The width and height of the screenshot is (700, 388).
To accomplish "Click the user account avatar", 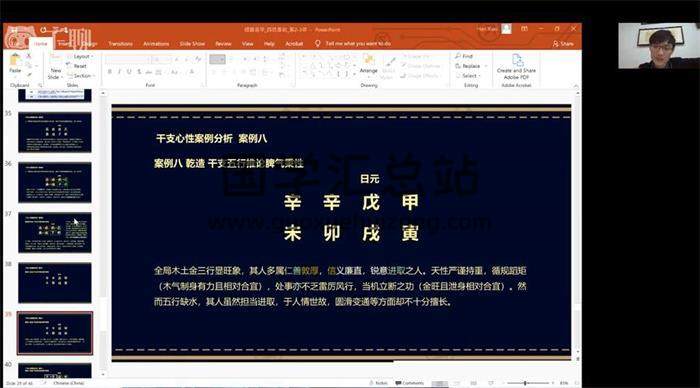I will [x=506, y=29].
